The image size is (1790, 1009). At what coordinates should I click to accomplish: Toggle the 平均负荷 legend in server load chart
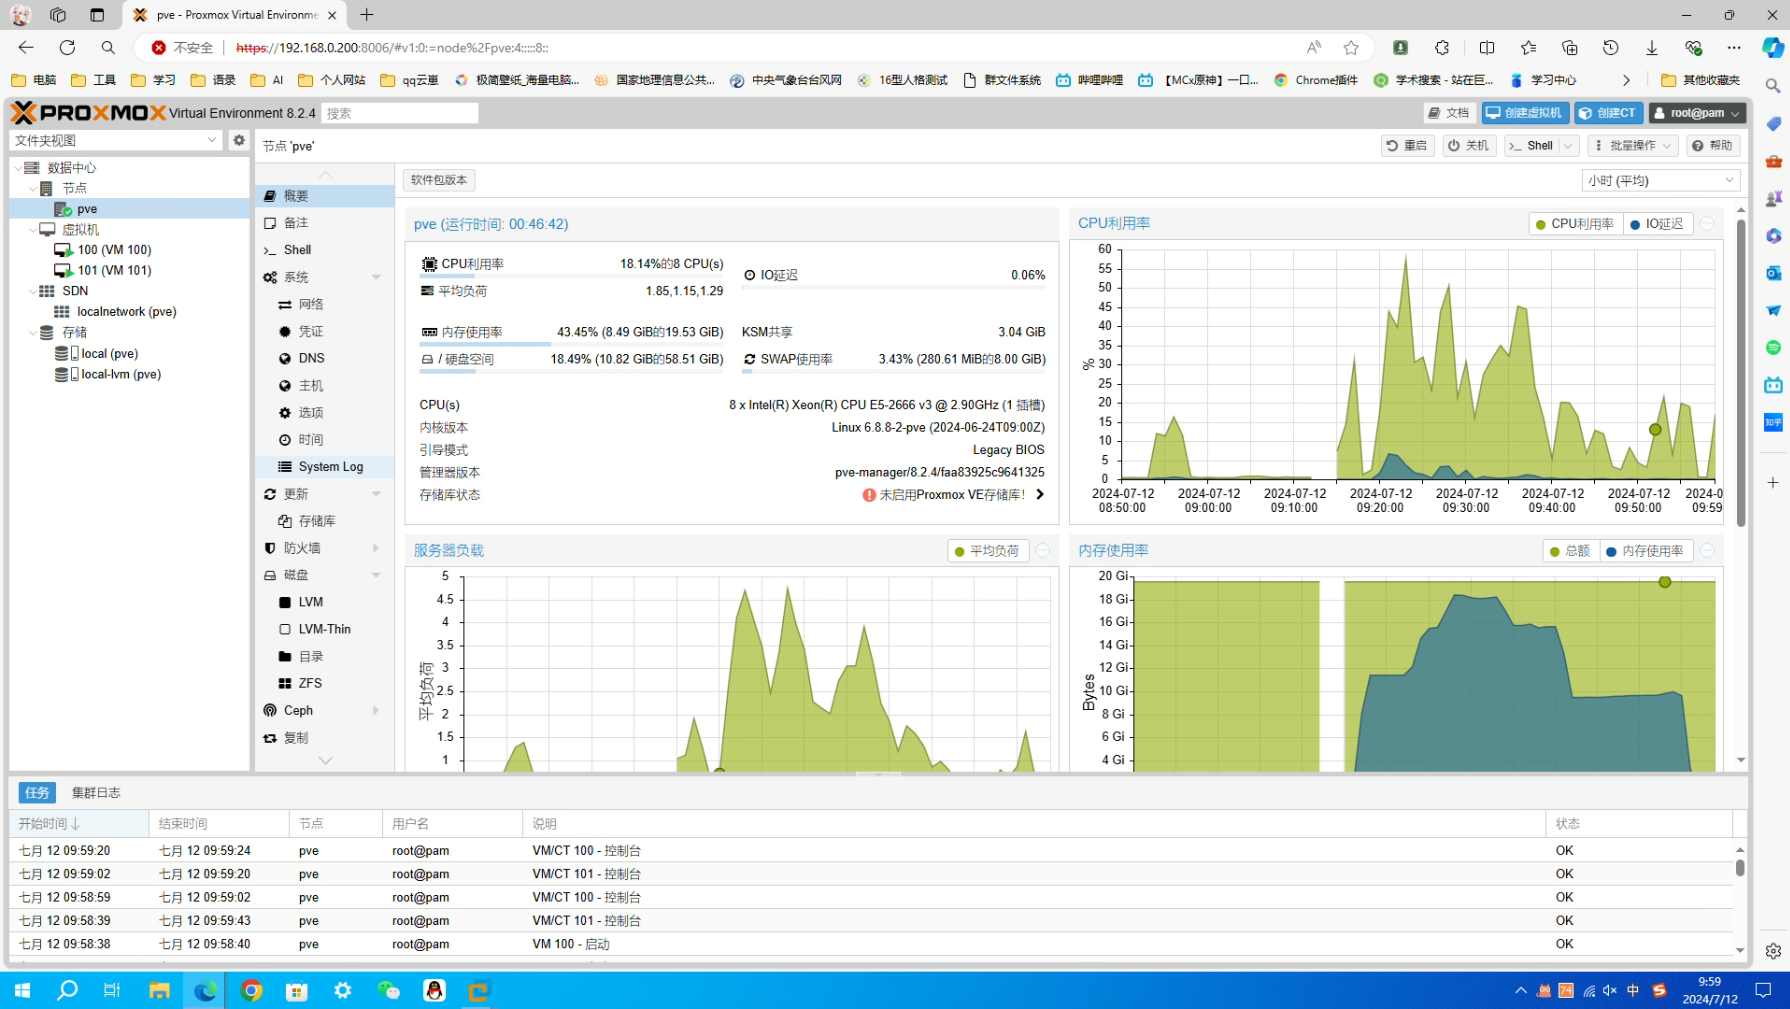coord(987,551)
